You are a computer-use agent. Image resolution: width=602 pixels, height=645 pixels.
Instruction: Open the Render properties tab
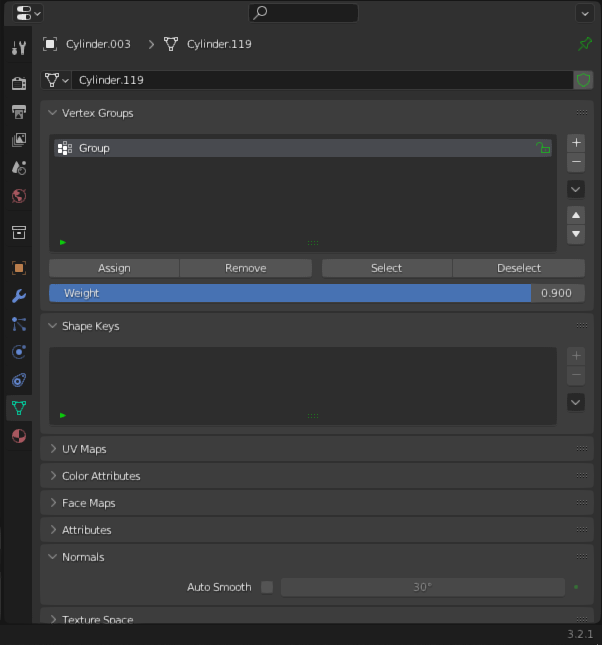click(x=19, y=84)
